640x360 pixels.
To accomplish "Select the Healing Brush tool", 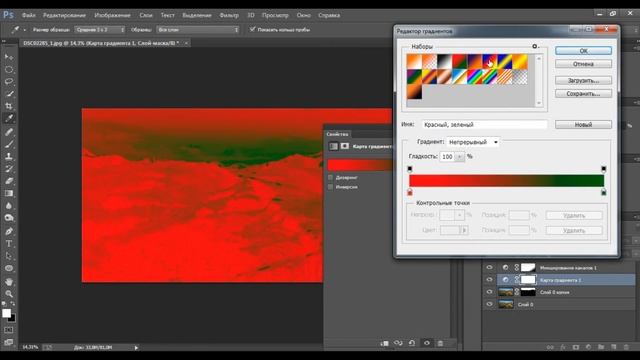I will pyautogui.click(x=9, y=131).
